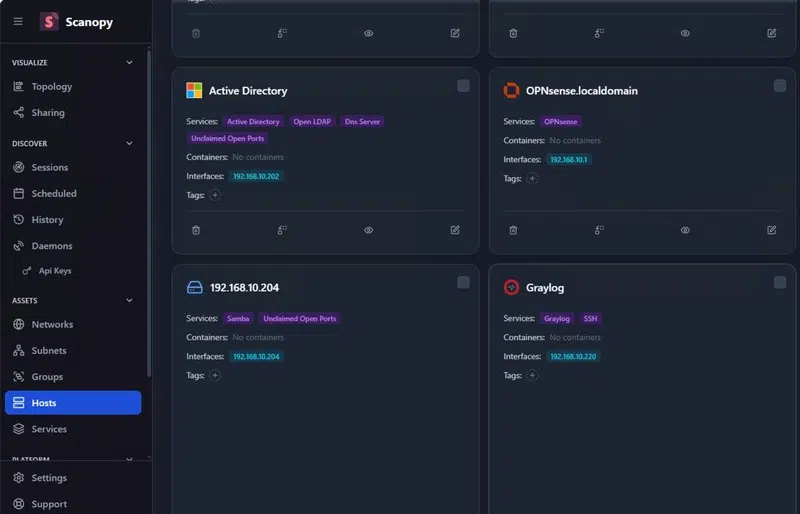800x514 pixels.
Task: Toggle visibility of OPNsense.localdomain host
Action: 685,230
